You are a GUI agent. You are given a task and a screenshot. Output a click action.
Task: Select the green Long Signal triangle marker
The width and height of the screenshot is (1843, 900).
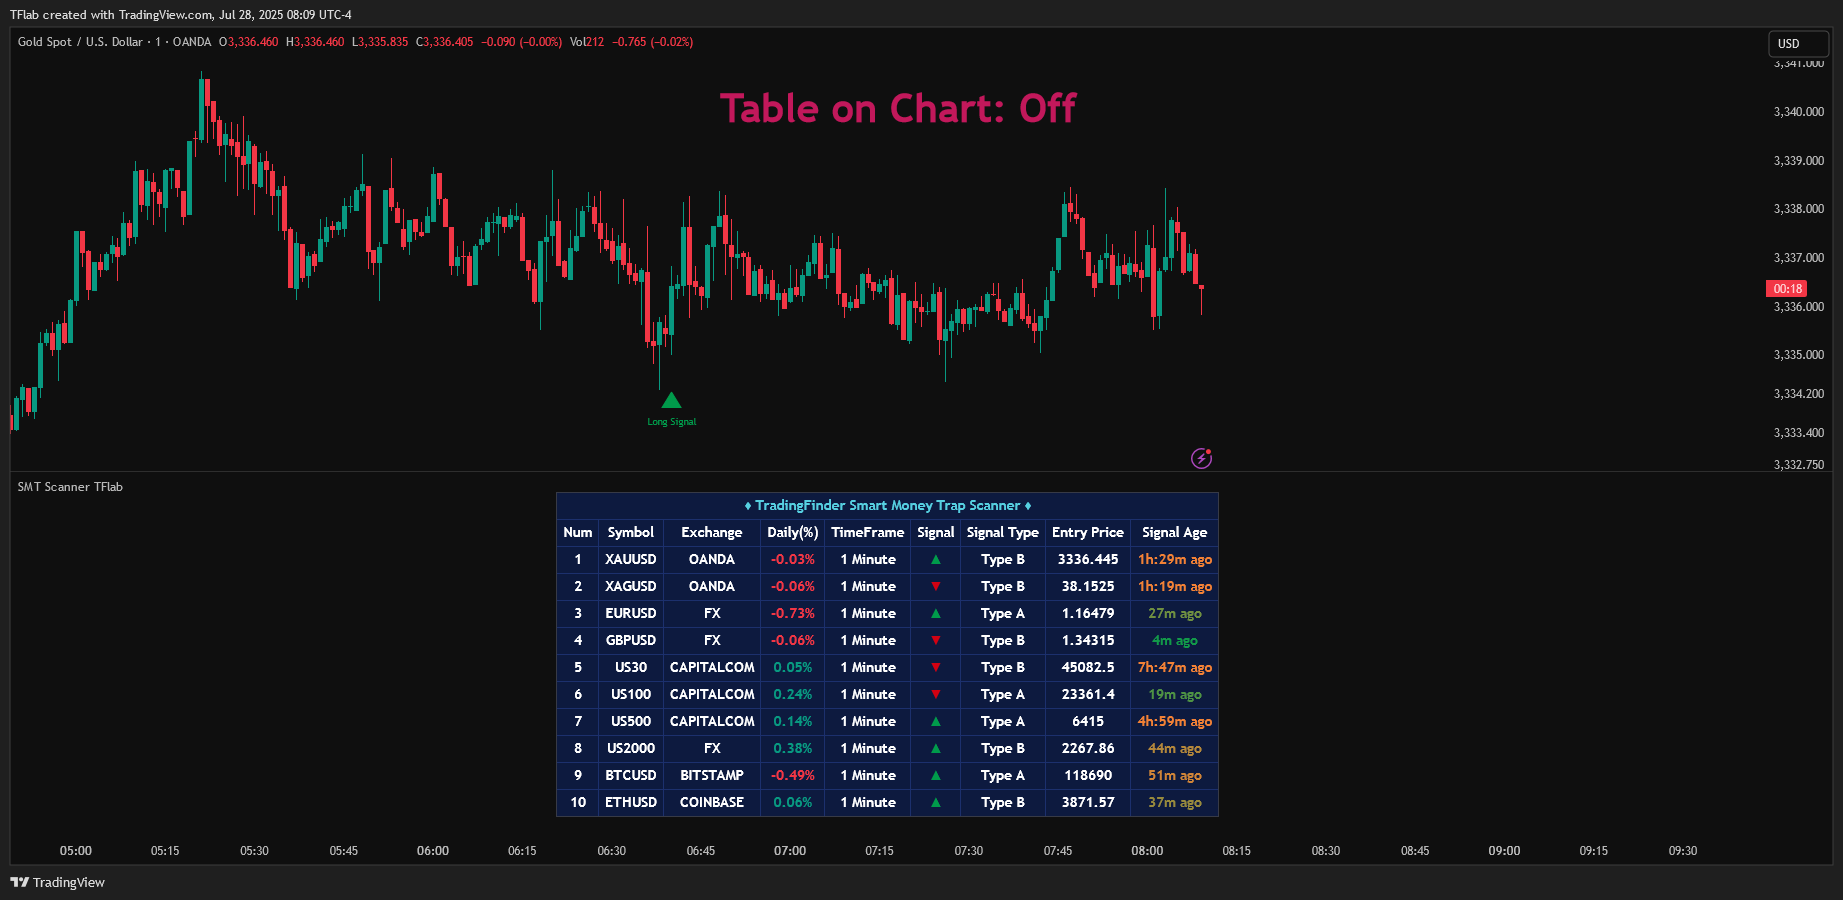coord(671,400)
